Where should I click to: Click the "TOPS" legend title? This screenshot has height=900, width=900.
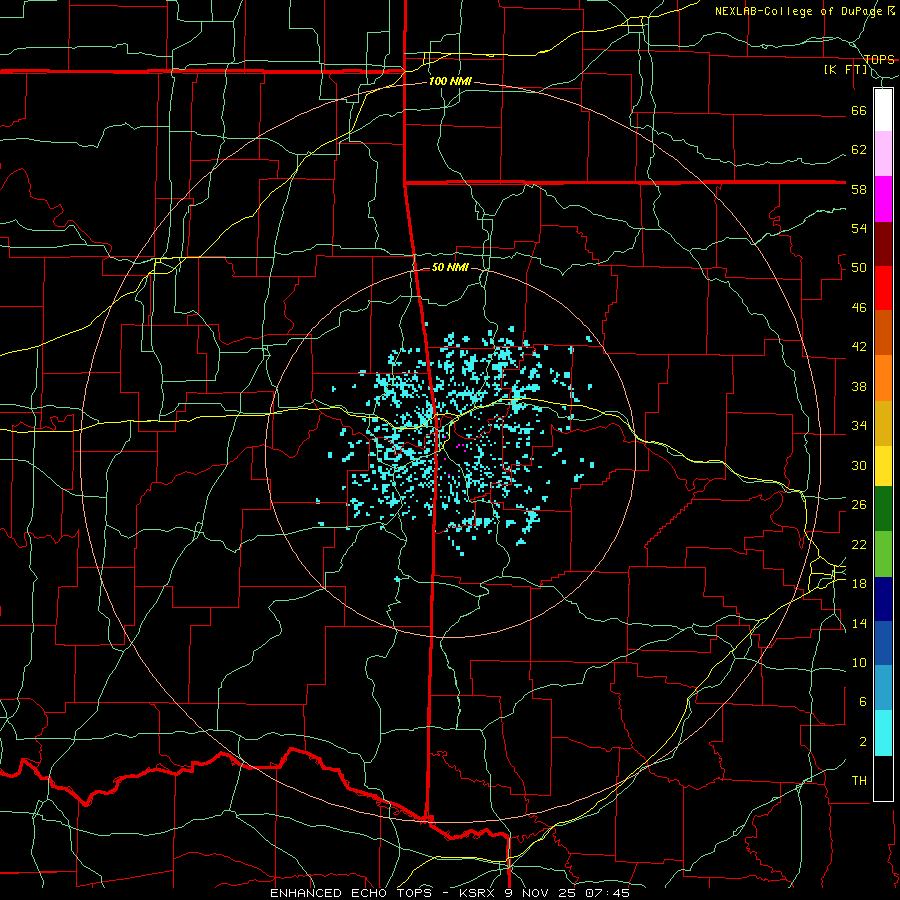pos(879,60)
